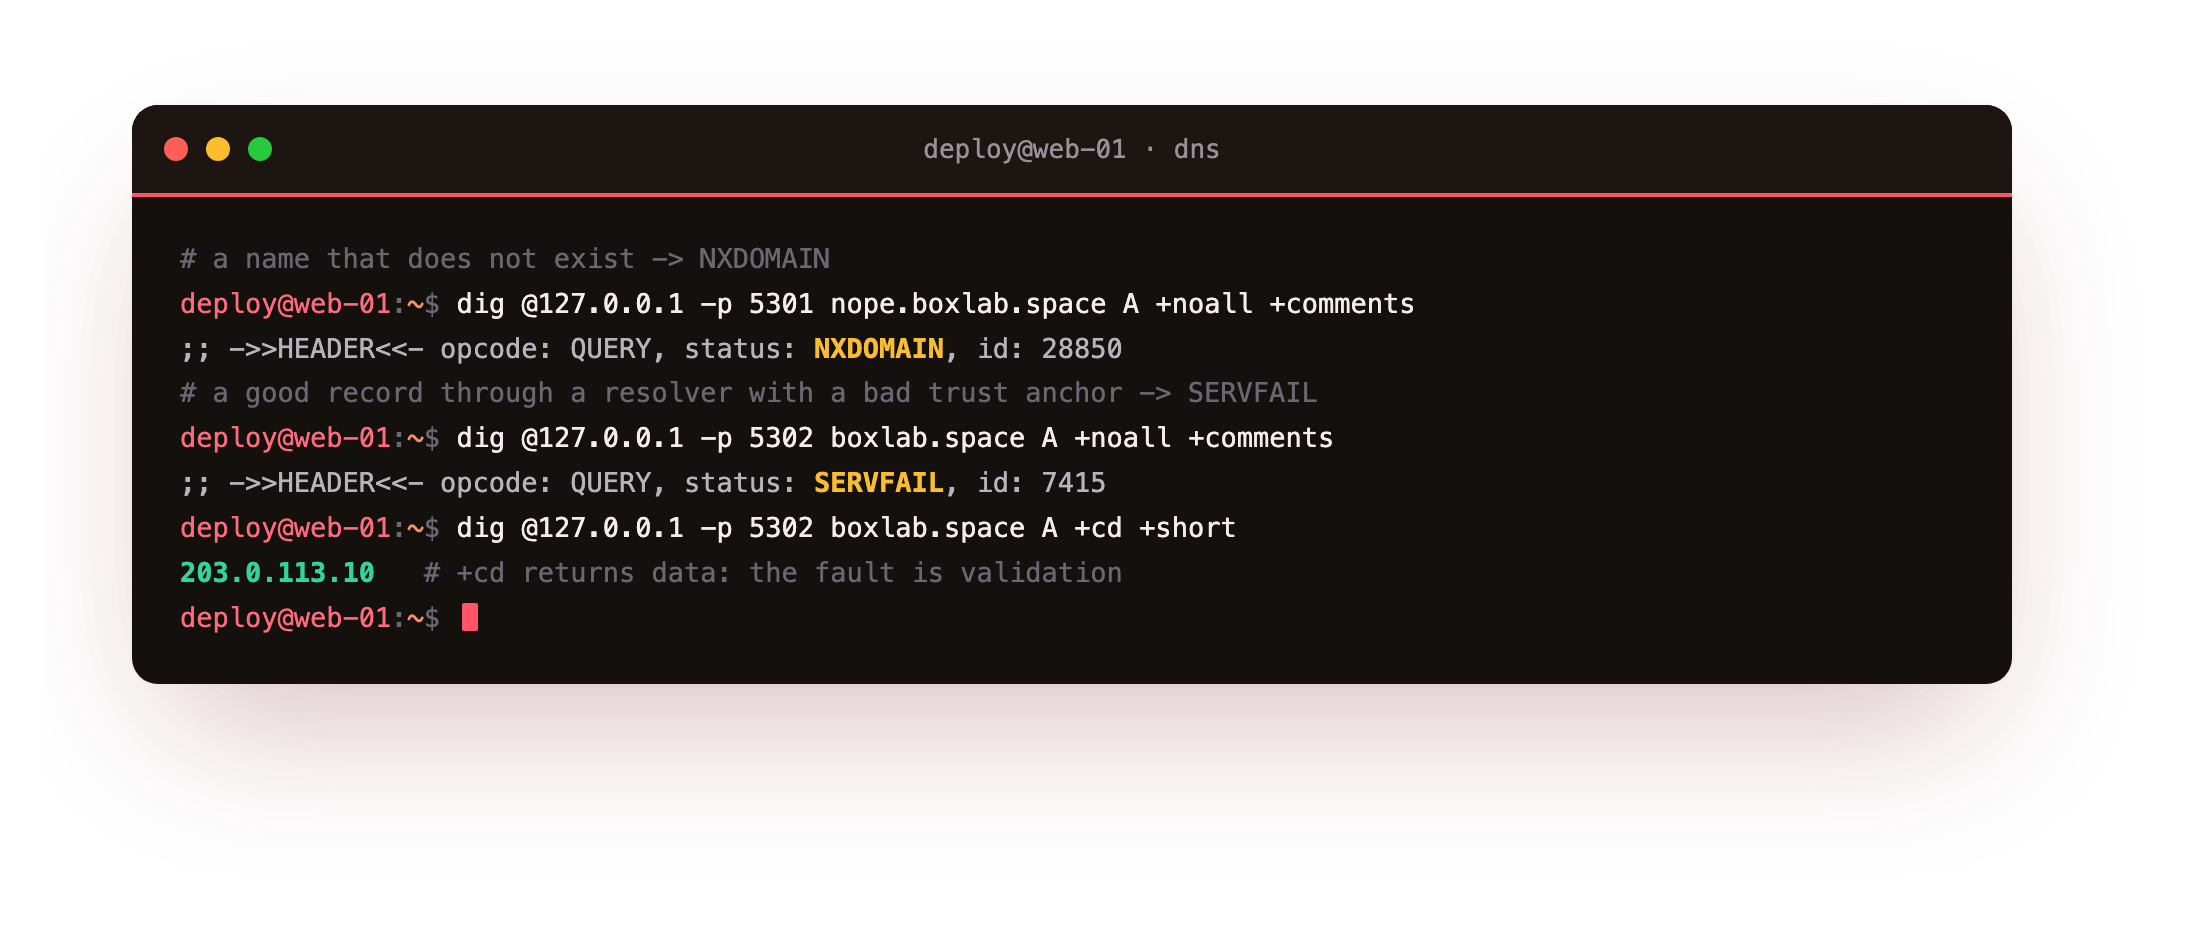Click the dig command ending in '+cd +short'
2185x925 pixels.
(846, 528)
